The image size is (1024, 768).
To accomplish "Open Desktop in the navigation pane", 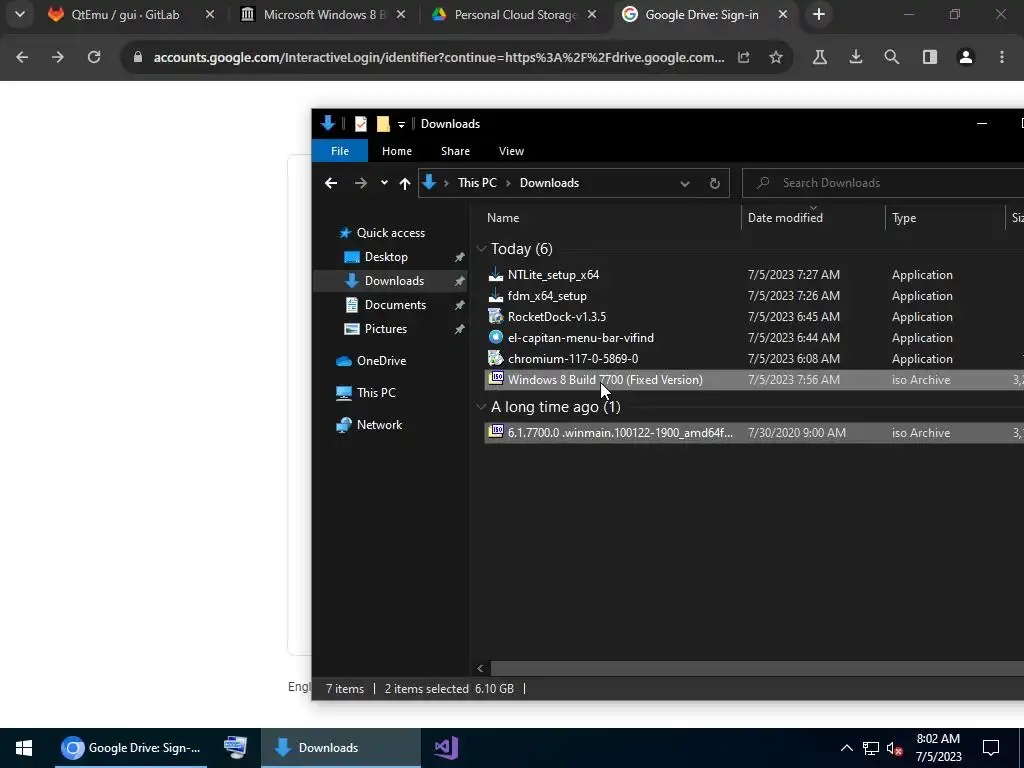I will (x=386, y=257).
